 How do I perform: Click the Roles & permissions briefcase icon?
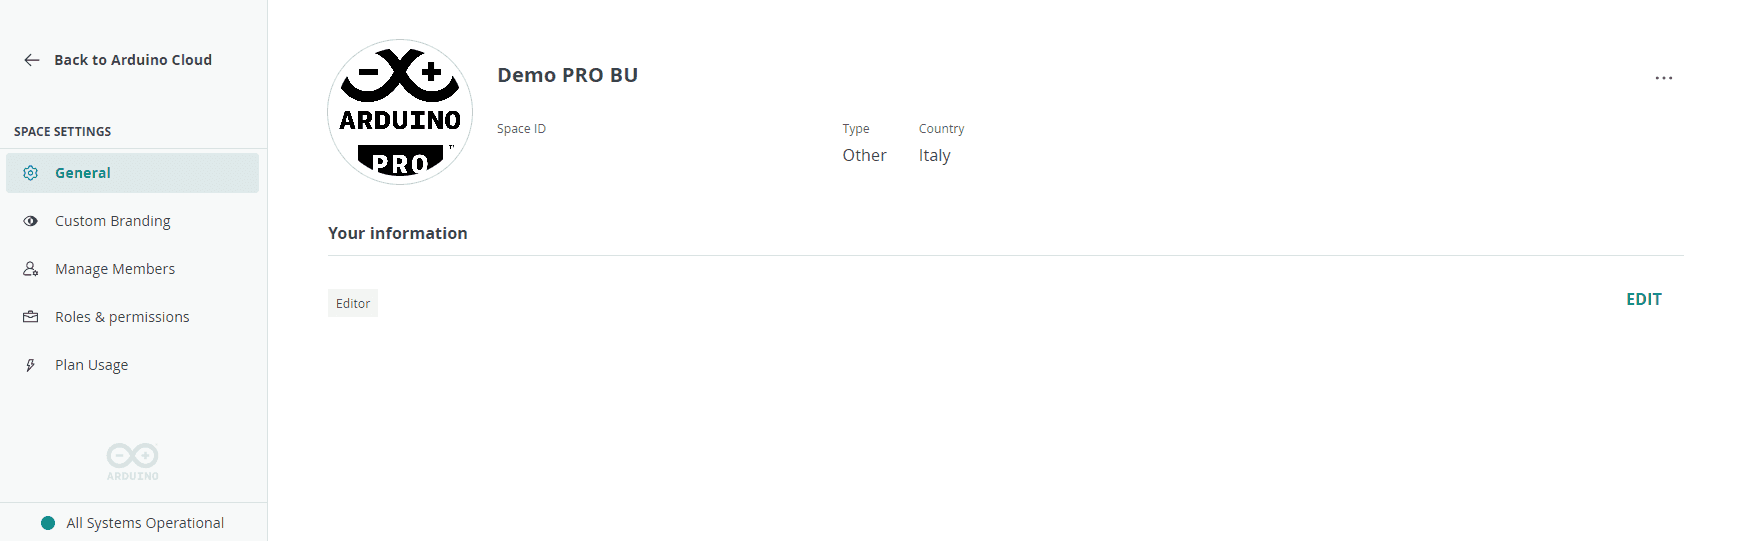tap(31, 317)
